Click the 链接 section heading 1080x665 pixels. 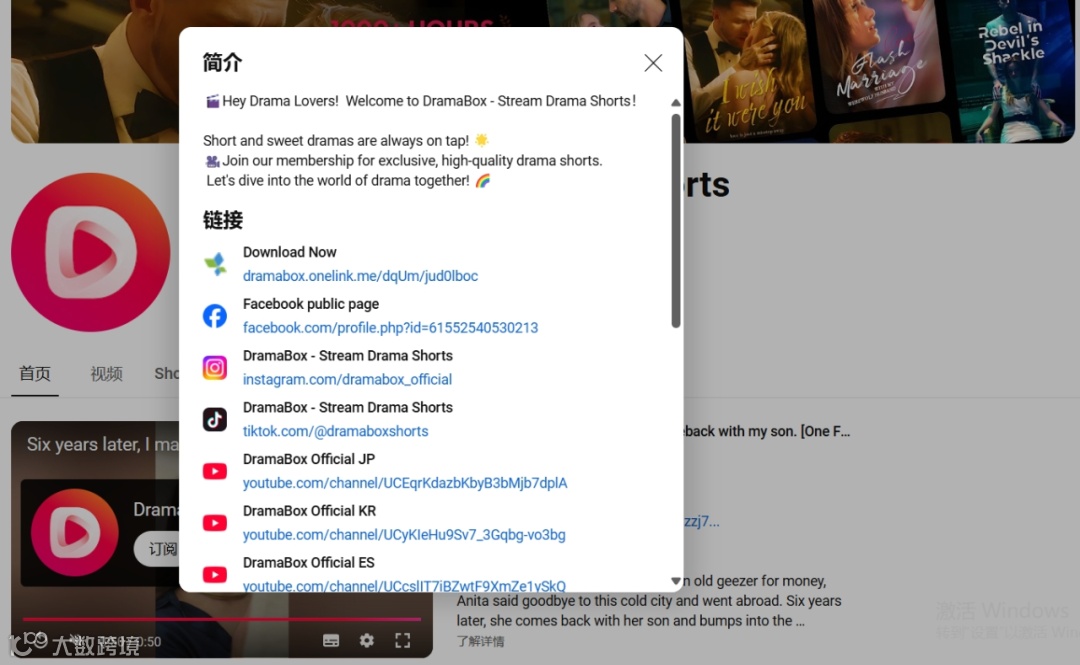pyautogui.click(x=222, y=221)
